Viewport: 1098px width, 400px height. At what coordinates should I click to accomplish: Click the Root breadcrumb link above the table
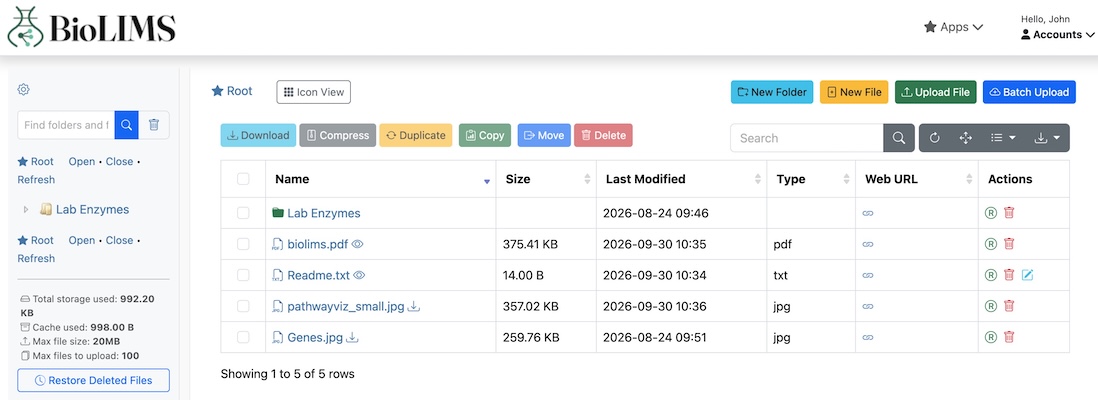232,91
